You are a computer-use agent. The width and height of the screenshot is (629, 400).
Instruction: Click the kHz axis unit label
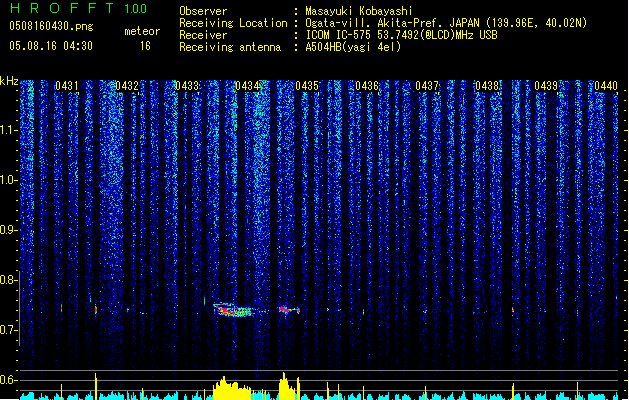(9, 81)
